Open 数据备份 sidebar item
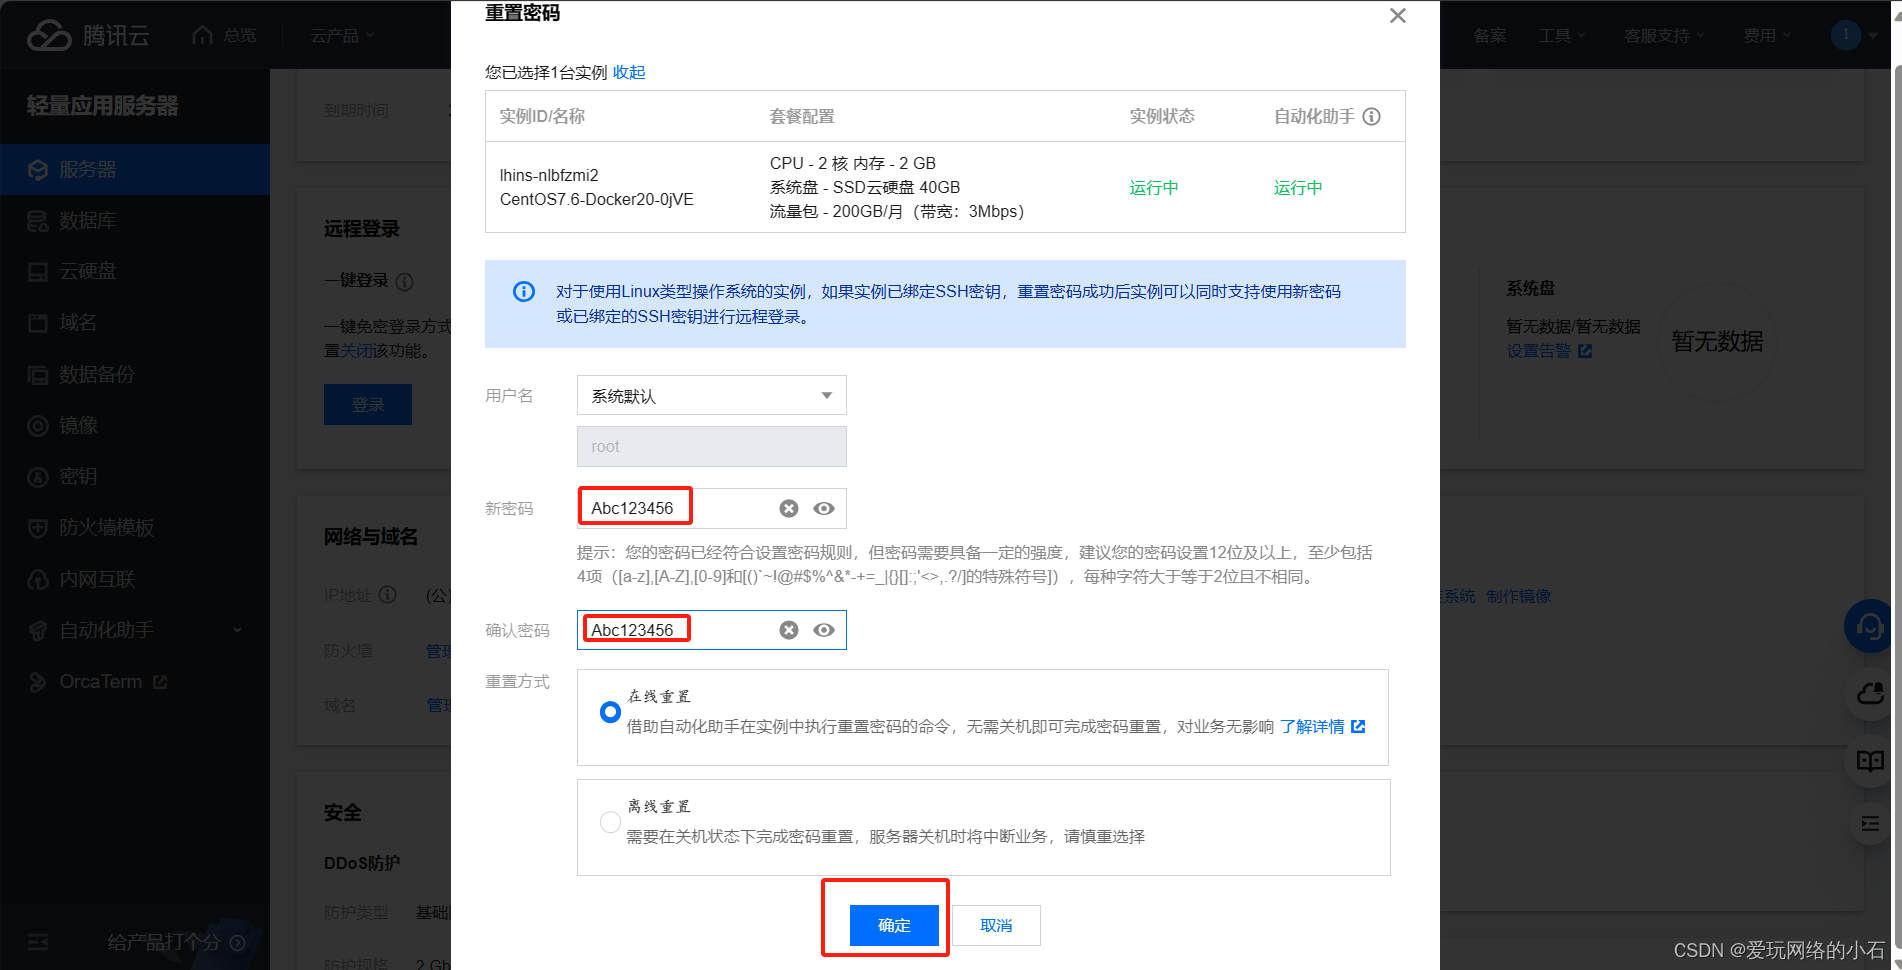 pyautogui.click(x=135, y=374)
